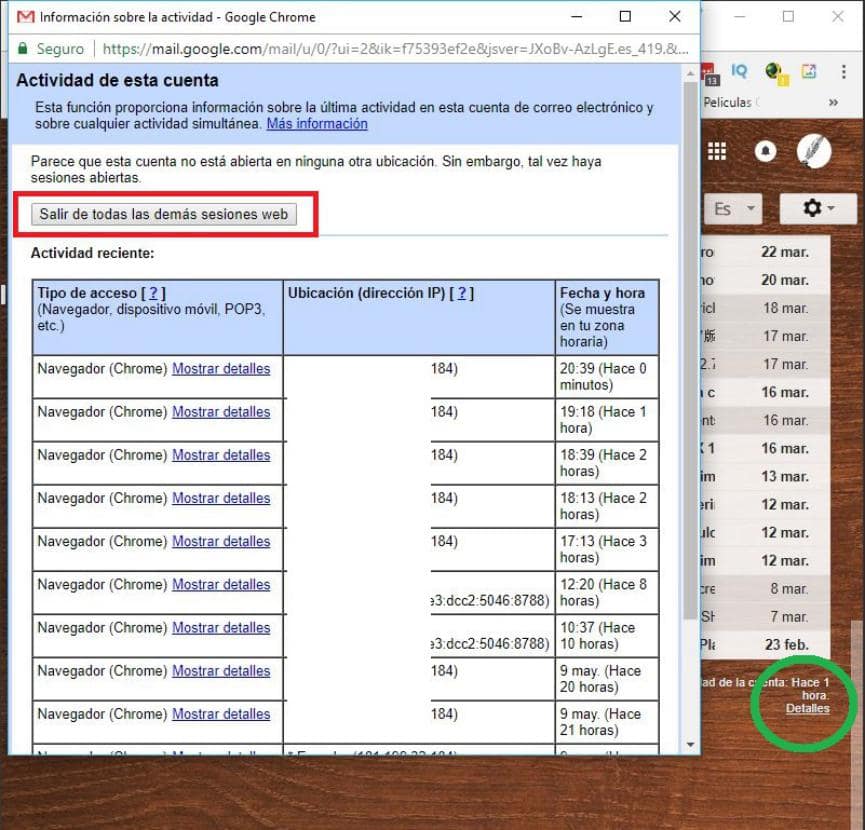Expand the bookmarks bar overflow chevron
Image resolution: width=865 pixels, height=830 pixels.
tap(833, 102)
